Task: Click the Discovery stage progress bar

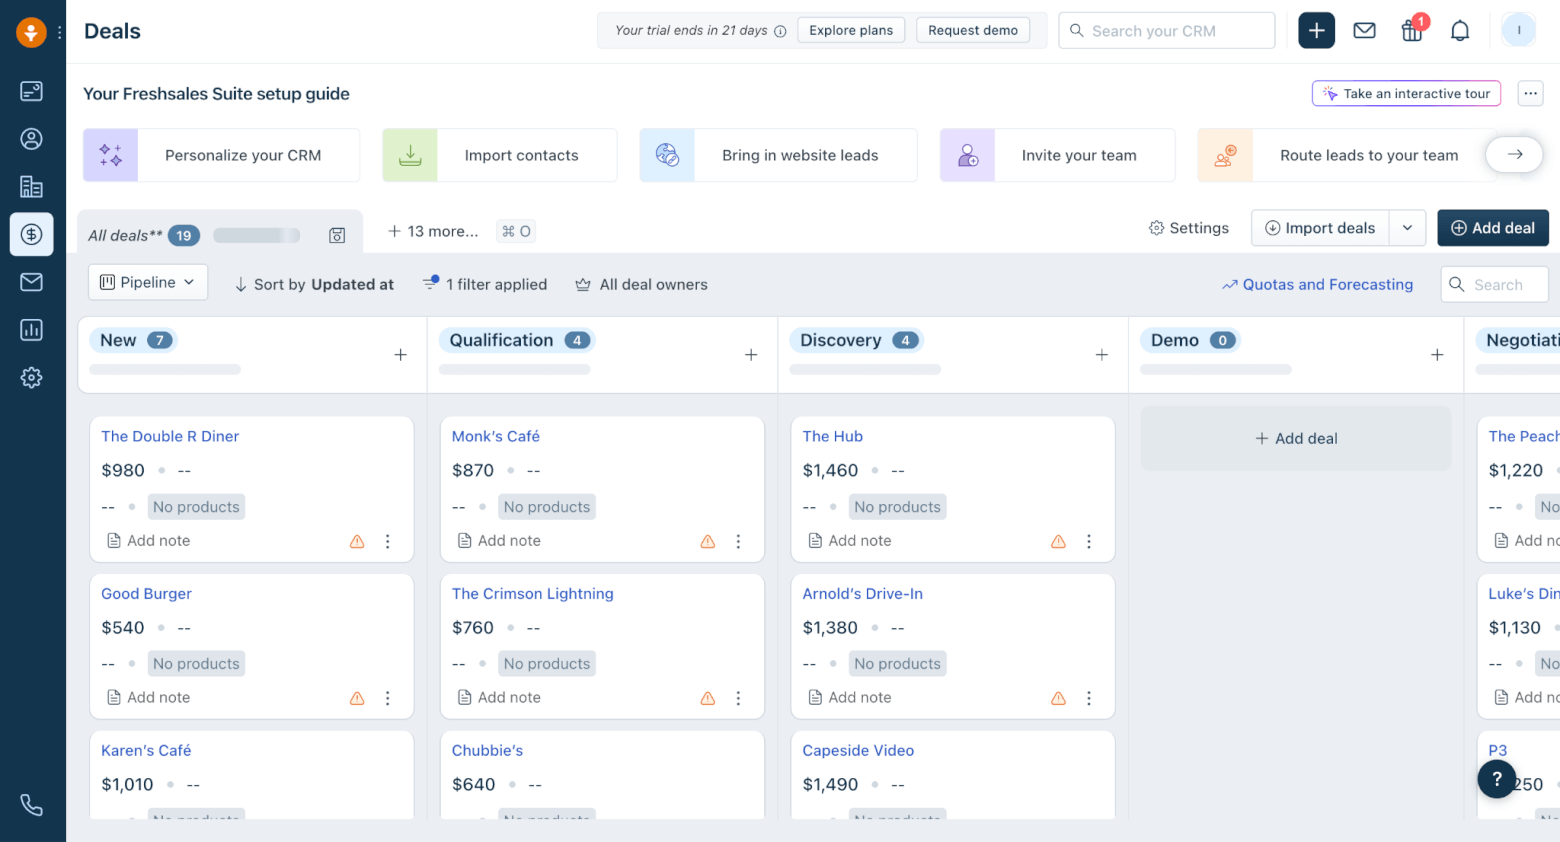Action: click(x=865, y=370)
